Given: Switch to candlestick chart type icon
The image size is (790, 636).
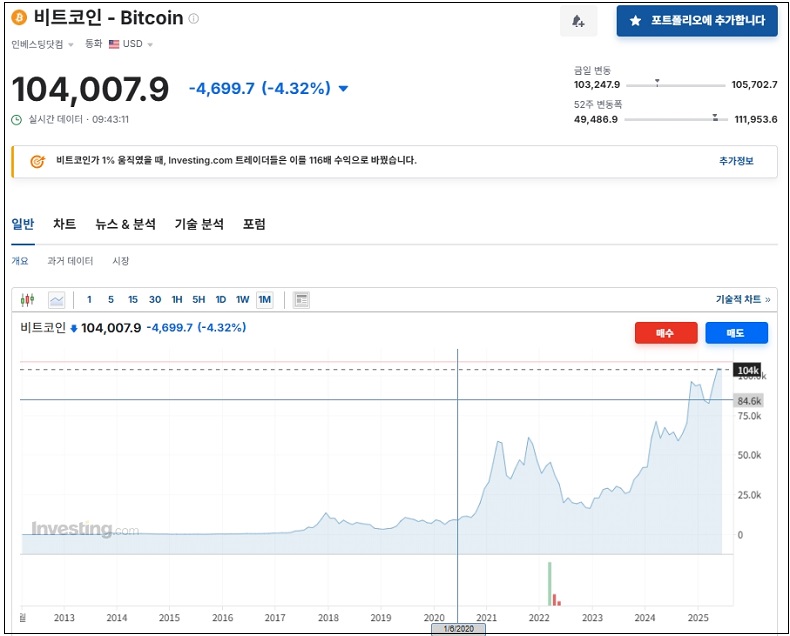Looking at the screenshot, I should click(28, 300).
